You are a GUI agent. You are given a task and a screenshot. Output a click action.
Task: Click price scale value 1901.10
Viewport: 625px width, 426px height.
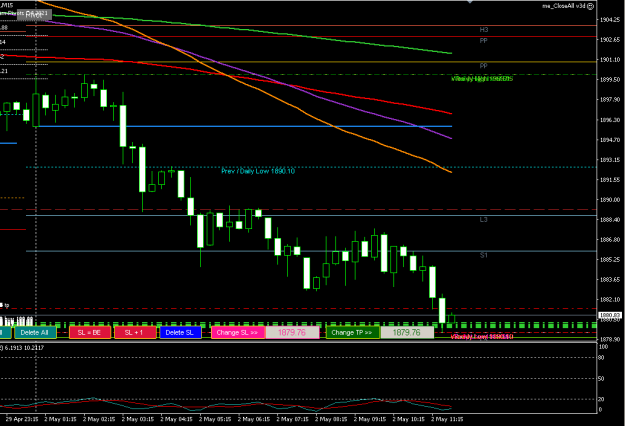point(610,59)
